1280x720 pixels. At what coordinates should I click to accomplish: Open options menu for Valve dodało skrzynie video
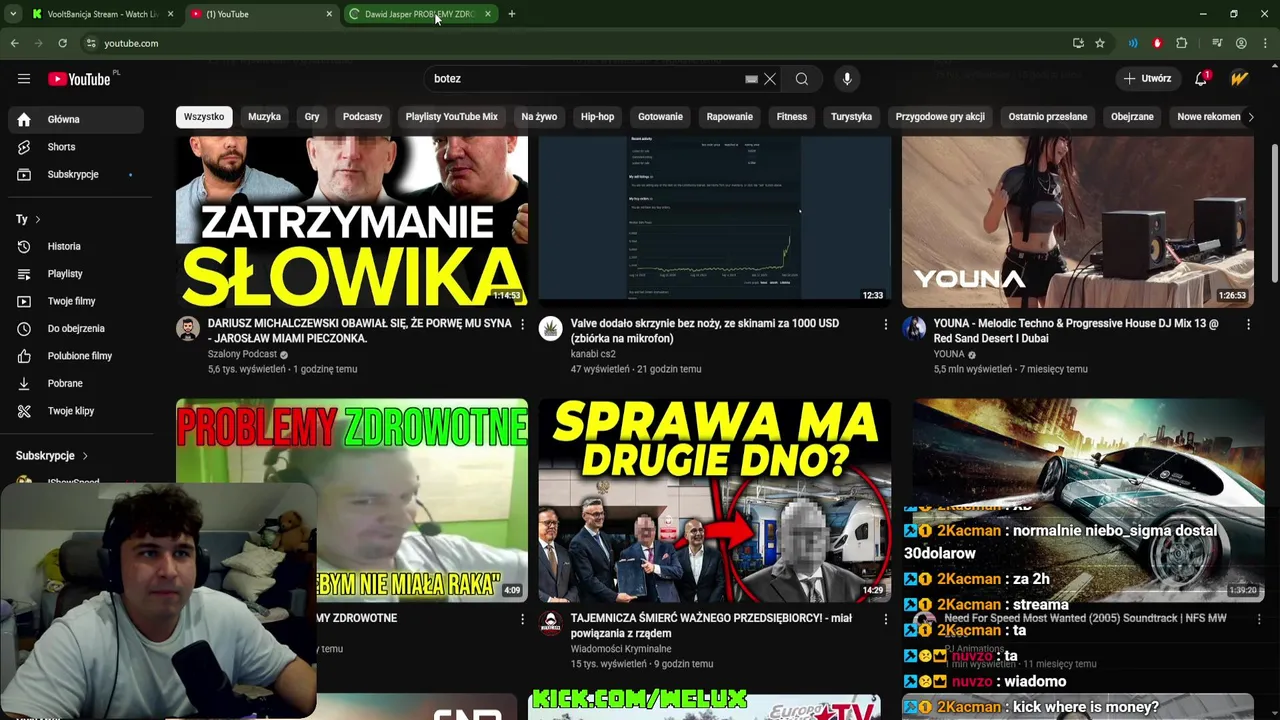(885, 324)
